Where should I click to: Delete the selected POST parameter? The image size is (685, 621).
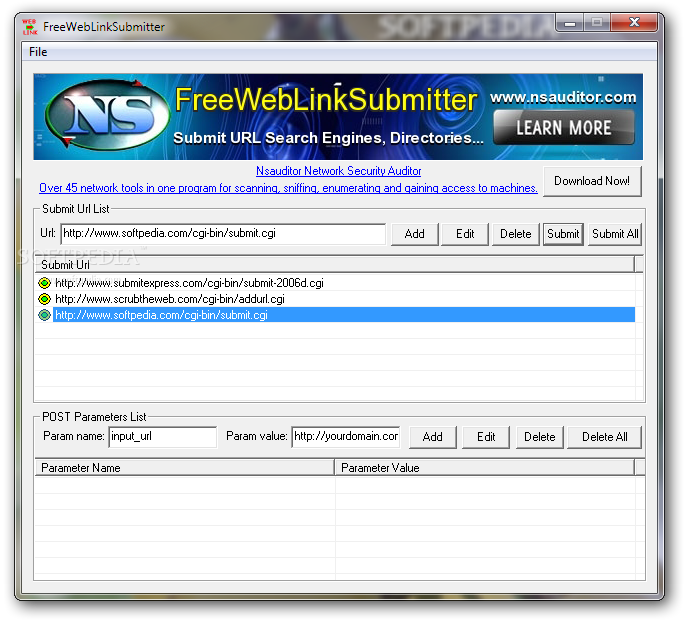pos(540,437)
